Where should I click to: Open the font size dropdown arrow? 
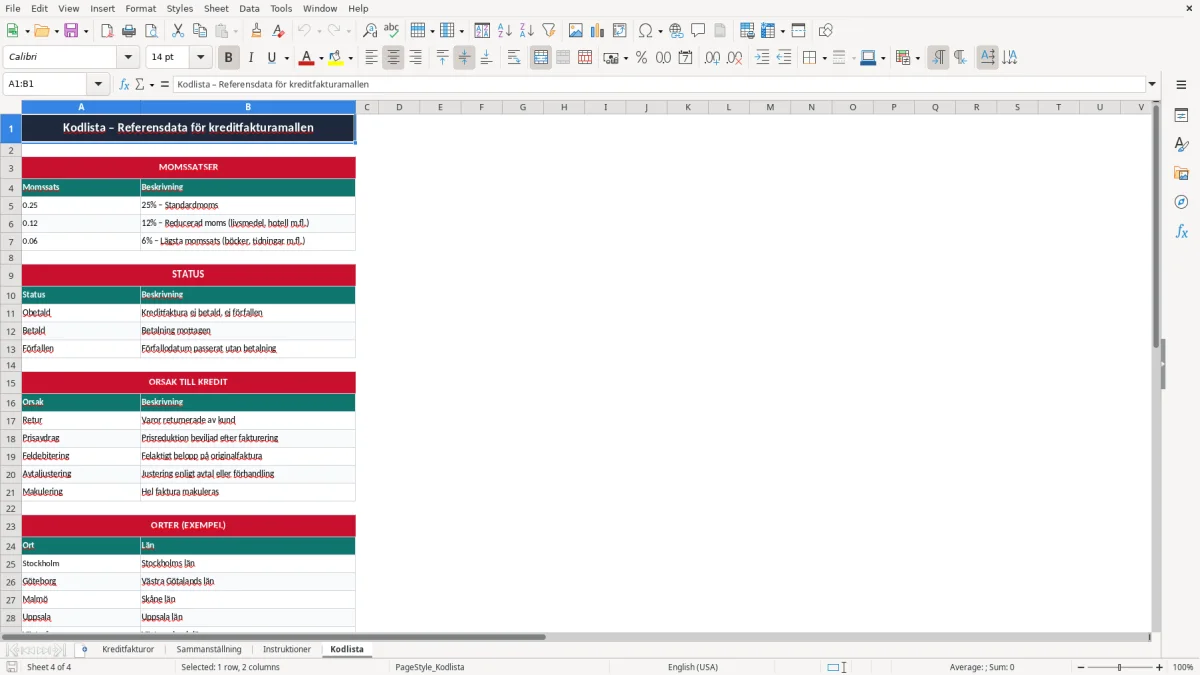click(200, 58)
